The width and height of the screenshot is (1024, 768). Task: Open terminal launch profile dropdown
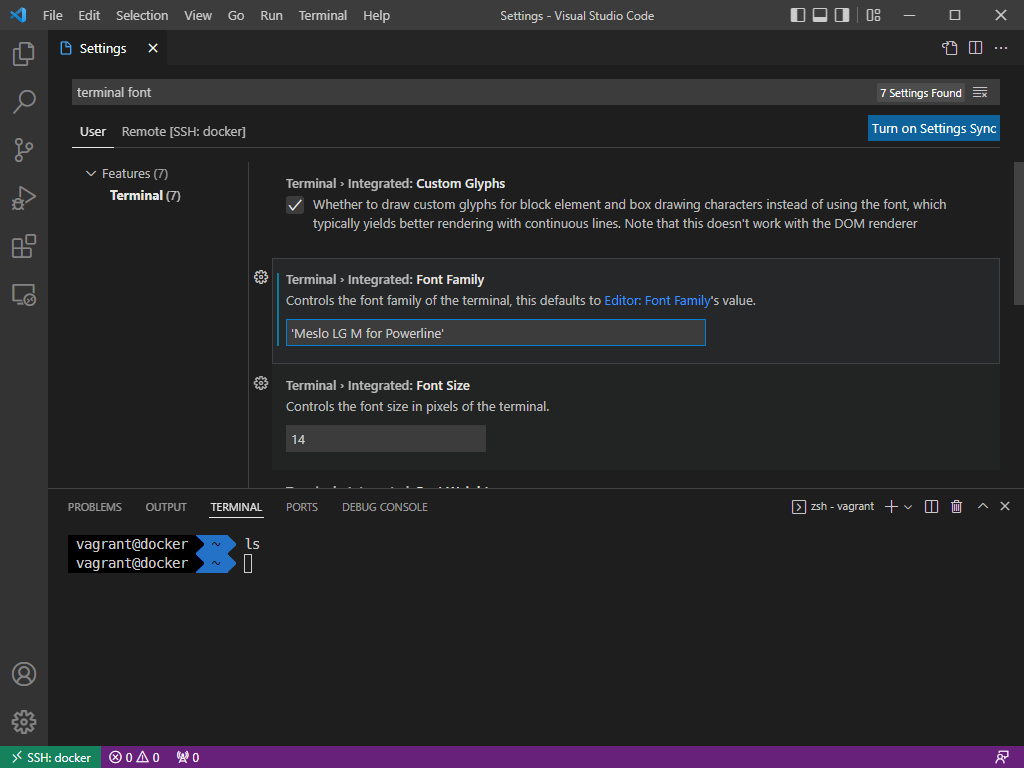pos(908,507)
